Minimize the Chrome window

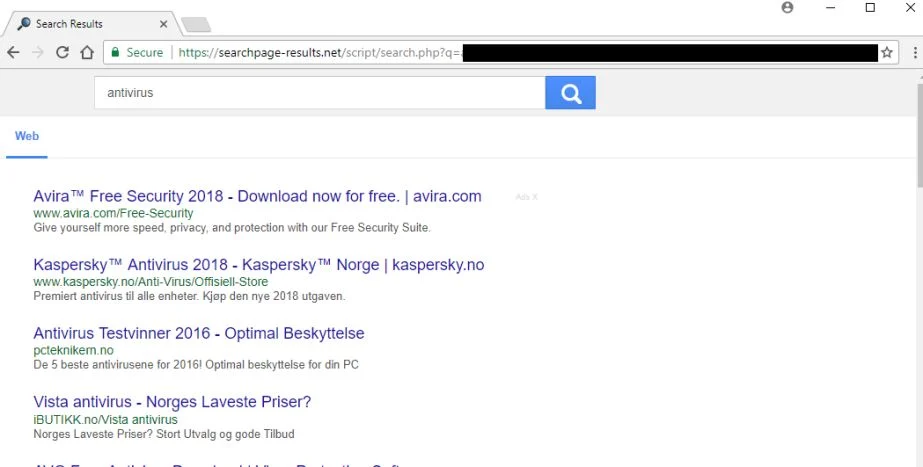coord(830,8)
